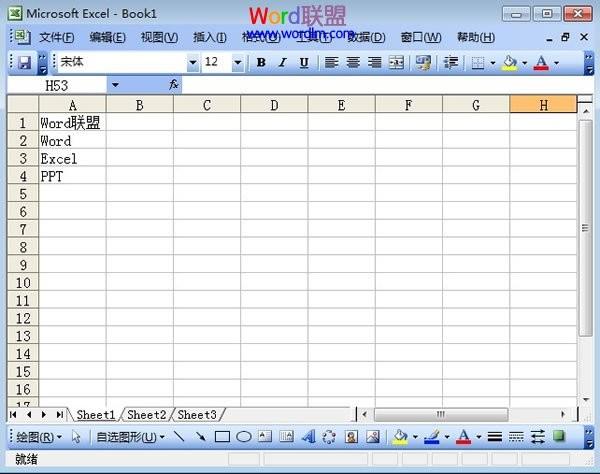Image resolution: width=600 pixels, height=474 pixels.
Task: Open the 数据(D) menu
Action: (x=367, y=37)
